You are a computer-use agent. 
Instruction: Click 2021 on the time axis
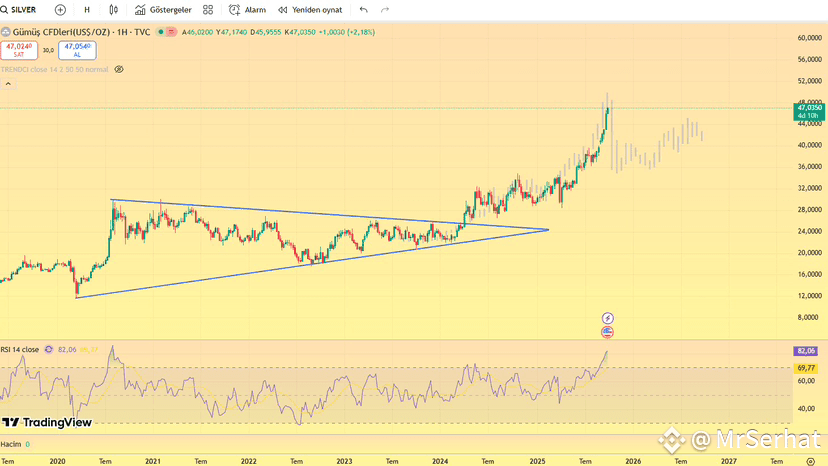(x=153, y=461)
